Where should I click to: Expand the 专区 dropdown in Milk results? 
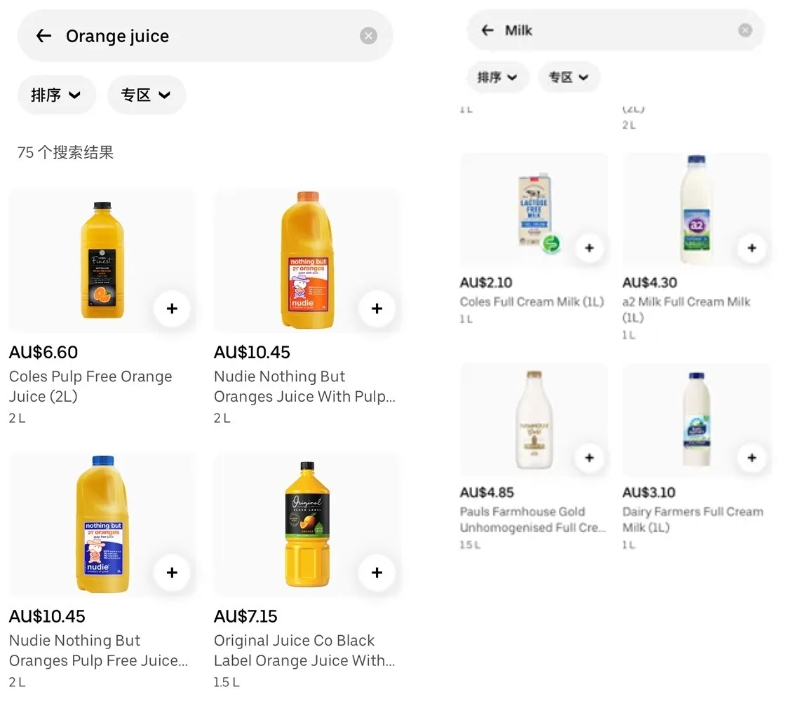pyautogui.click(x=568, y=77)
